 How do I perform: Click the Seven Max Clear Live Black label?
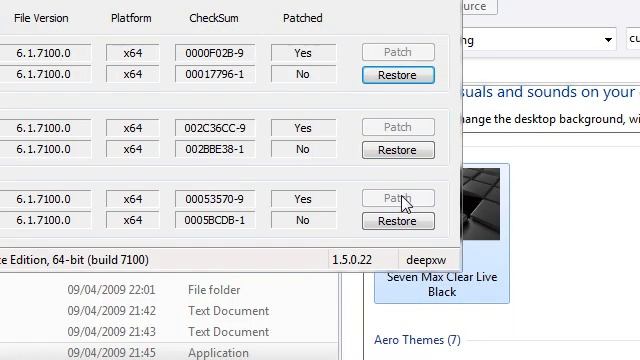click(442, 284)
